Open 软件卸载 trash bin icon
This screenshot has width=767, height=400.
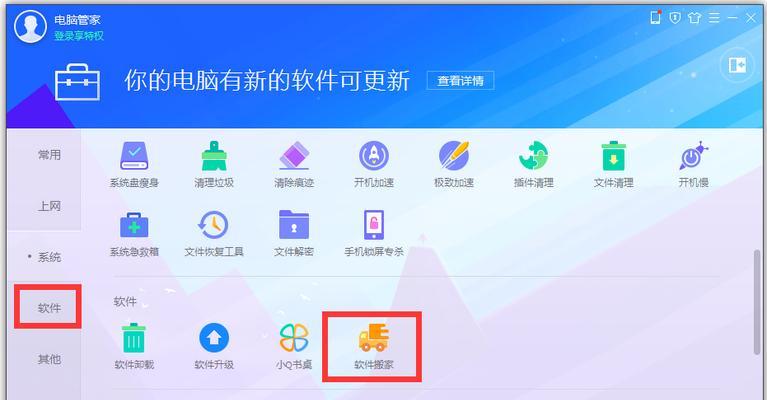134,337
